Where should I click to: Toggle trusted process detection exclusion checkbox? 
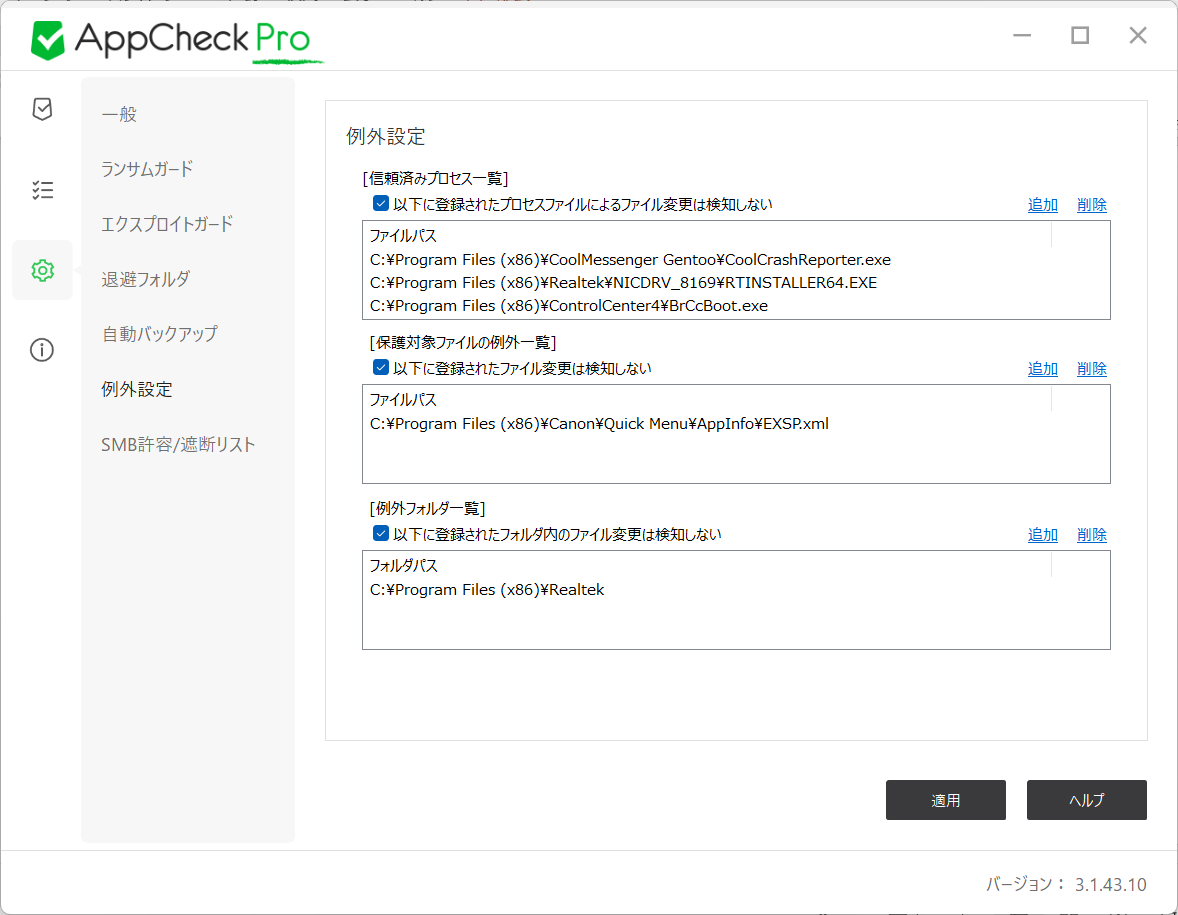tap(381, 204)
